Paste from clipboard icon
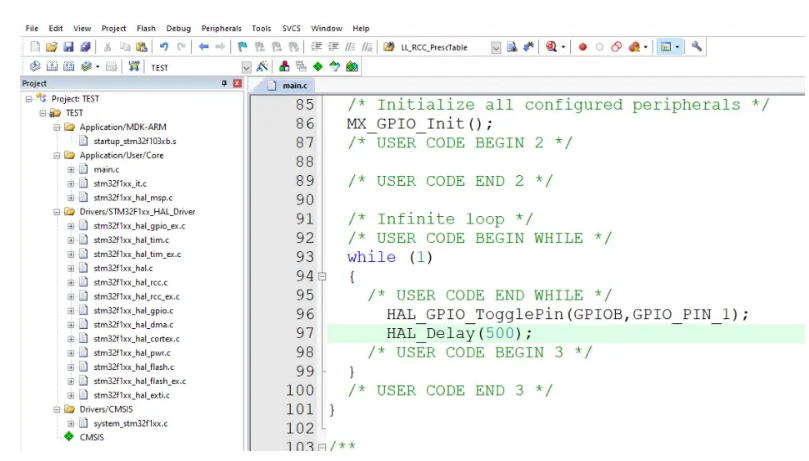 coord(141,47)
